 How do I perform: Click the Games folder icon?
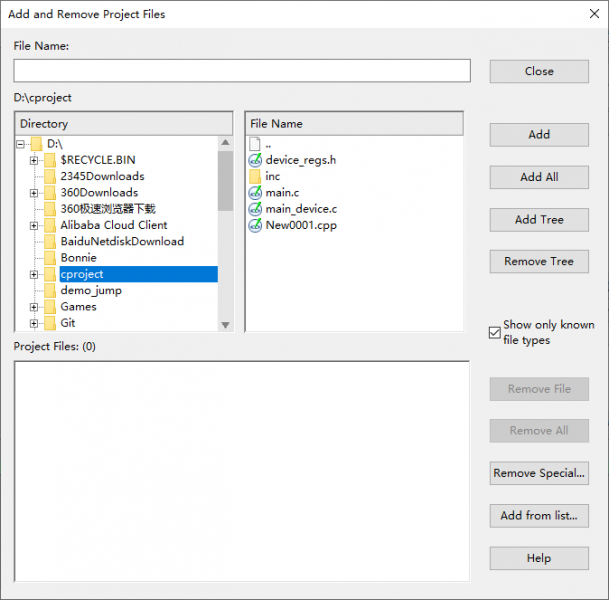pyautogui.click(x=50, y=307)
